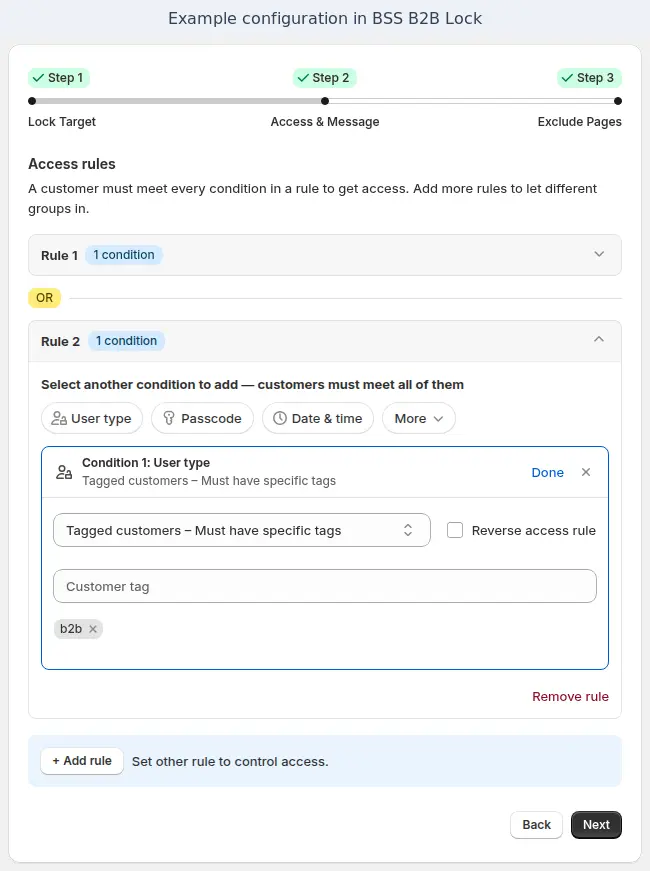The width and height of the screenshot is (650, 871).
Task: Expand Rule 1 with its chevron
Action: pos(599,254)
